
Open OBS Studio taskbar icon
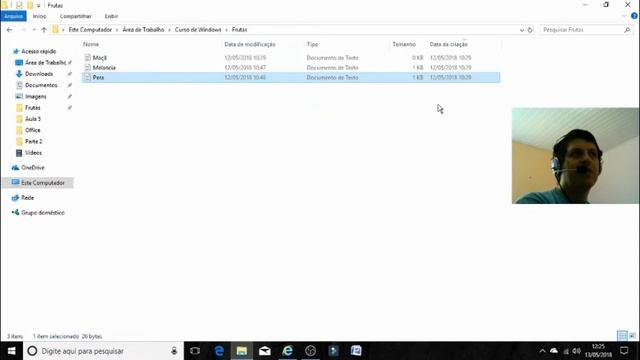311,351
